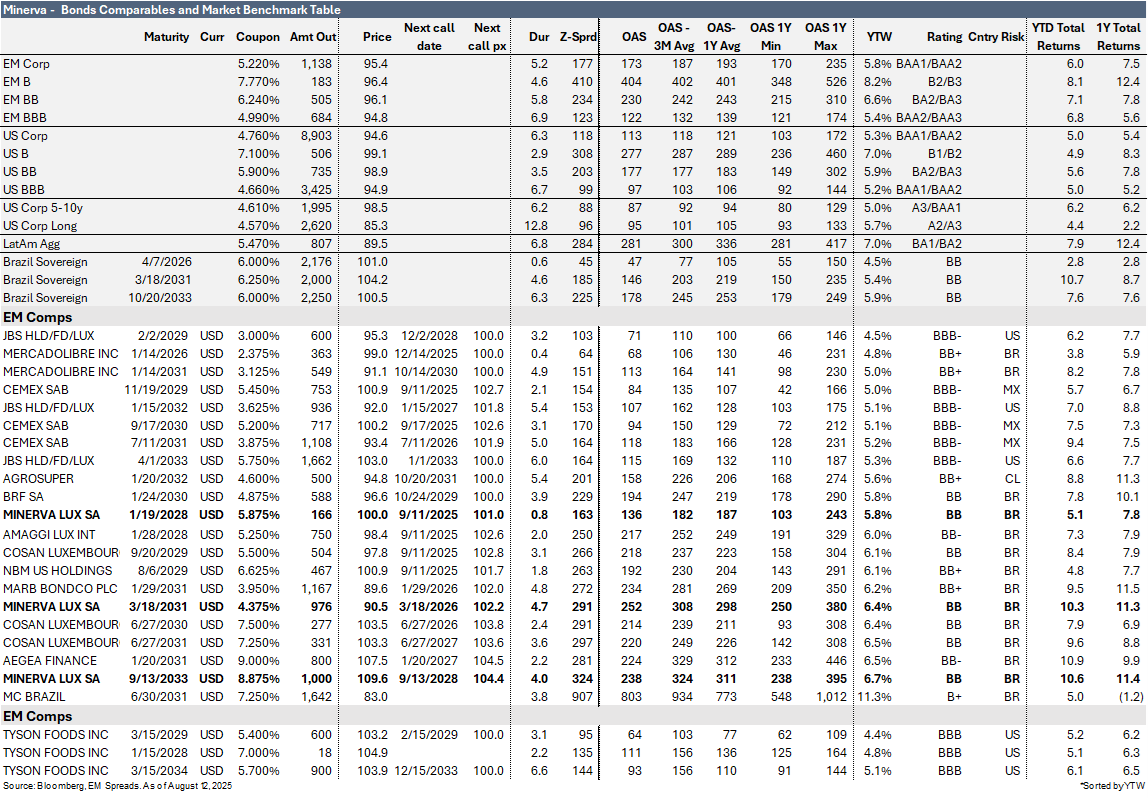Select AEGEA FINANCE coupon '9.000%'

click(x=258, y=661)
